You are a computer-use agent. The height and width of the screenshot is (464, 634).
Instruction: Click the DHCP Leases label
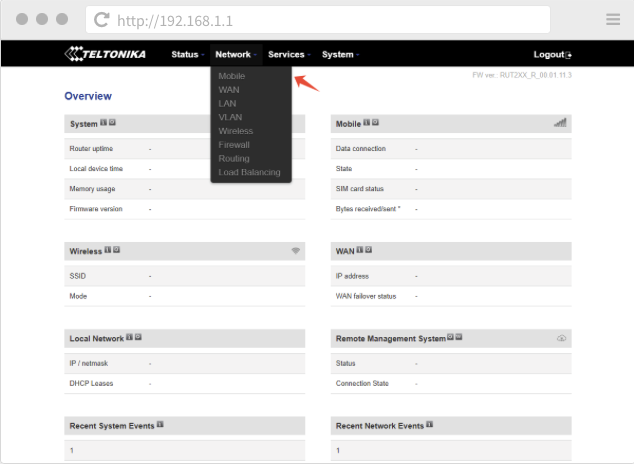click(x=91, y=384)
